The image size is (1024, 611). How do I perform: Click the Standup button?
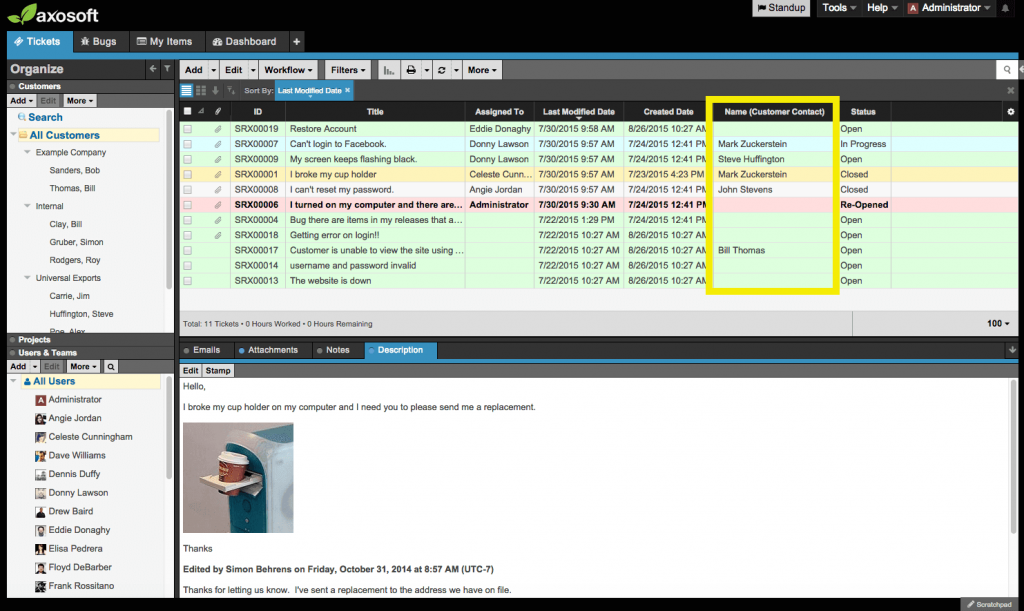coord(781,8)
